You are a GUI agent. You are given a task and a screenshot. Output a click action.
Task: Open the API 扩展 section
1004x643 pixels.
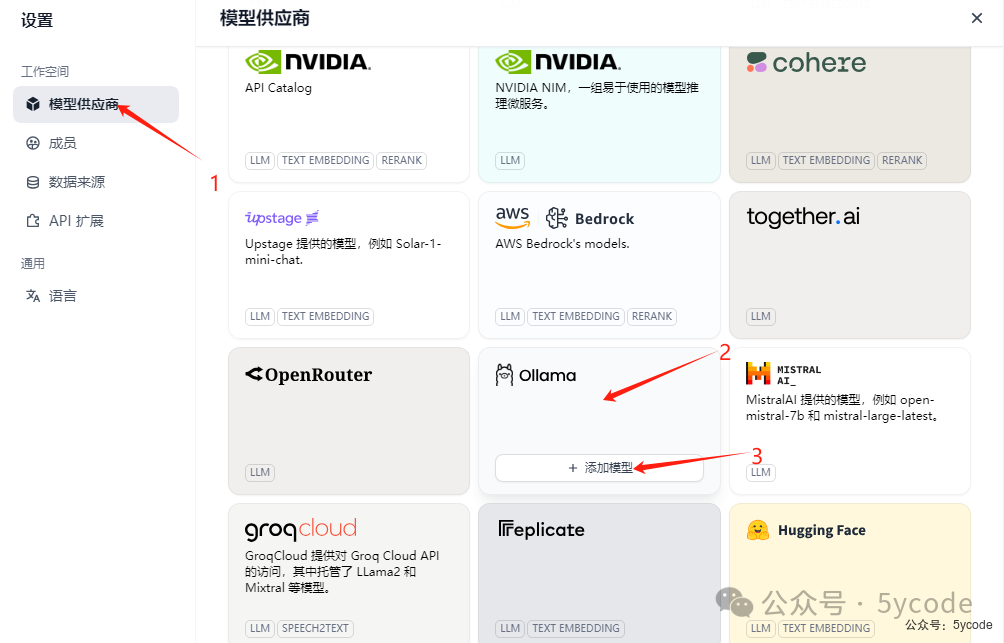point(95,221)
